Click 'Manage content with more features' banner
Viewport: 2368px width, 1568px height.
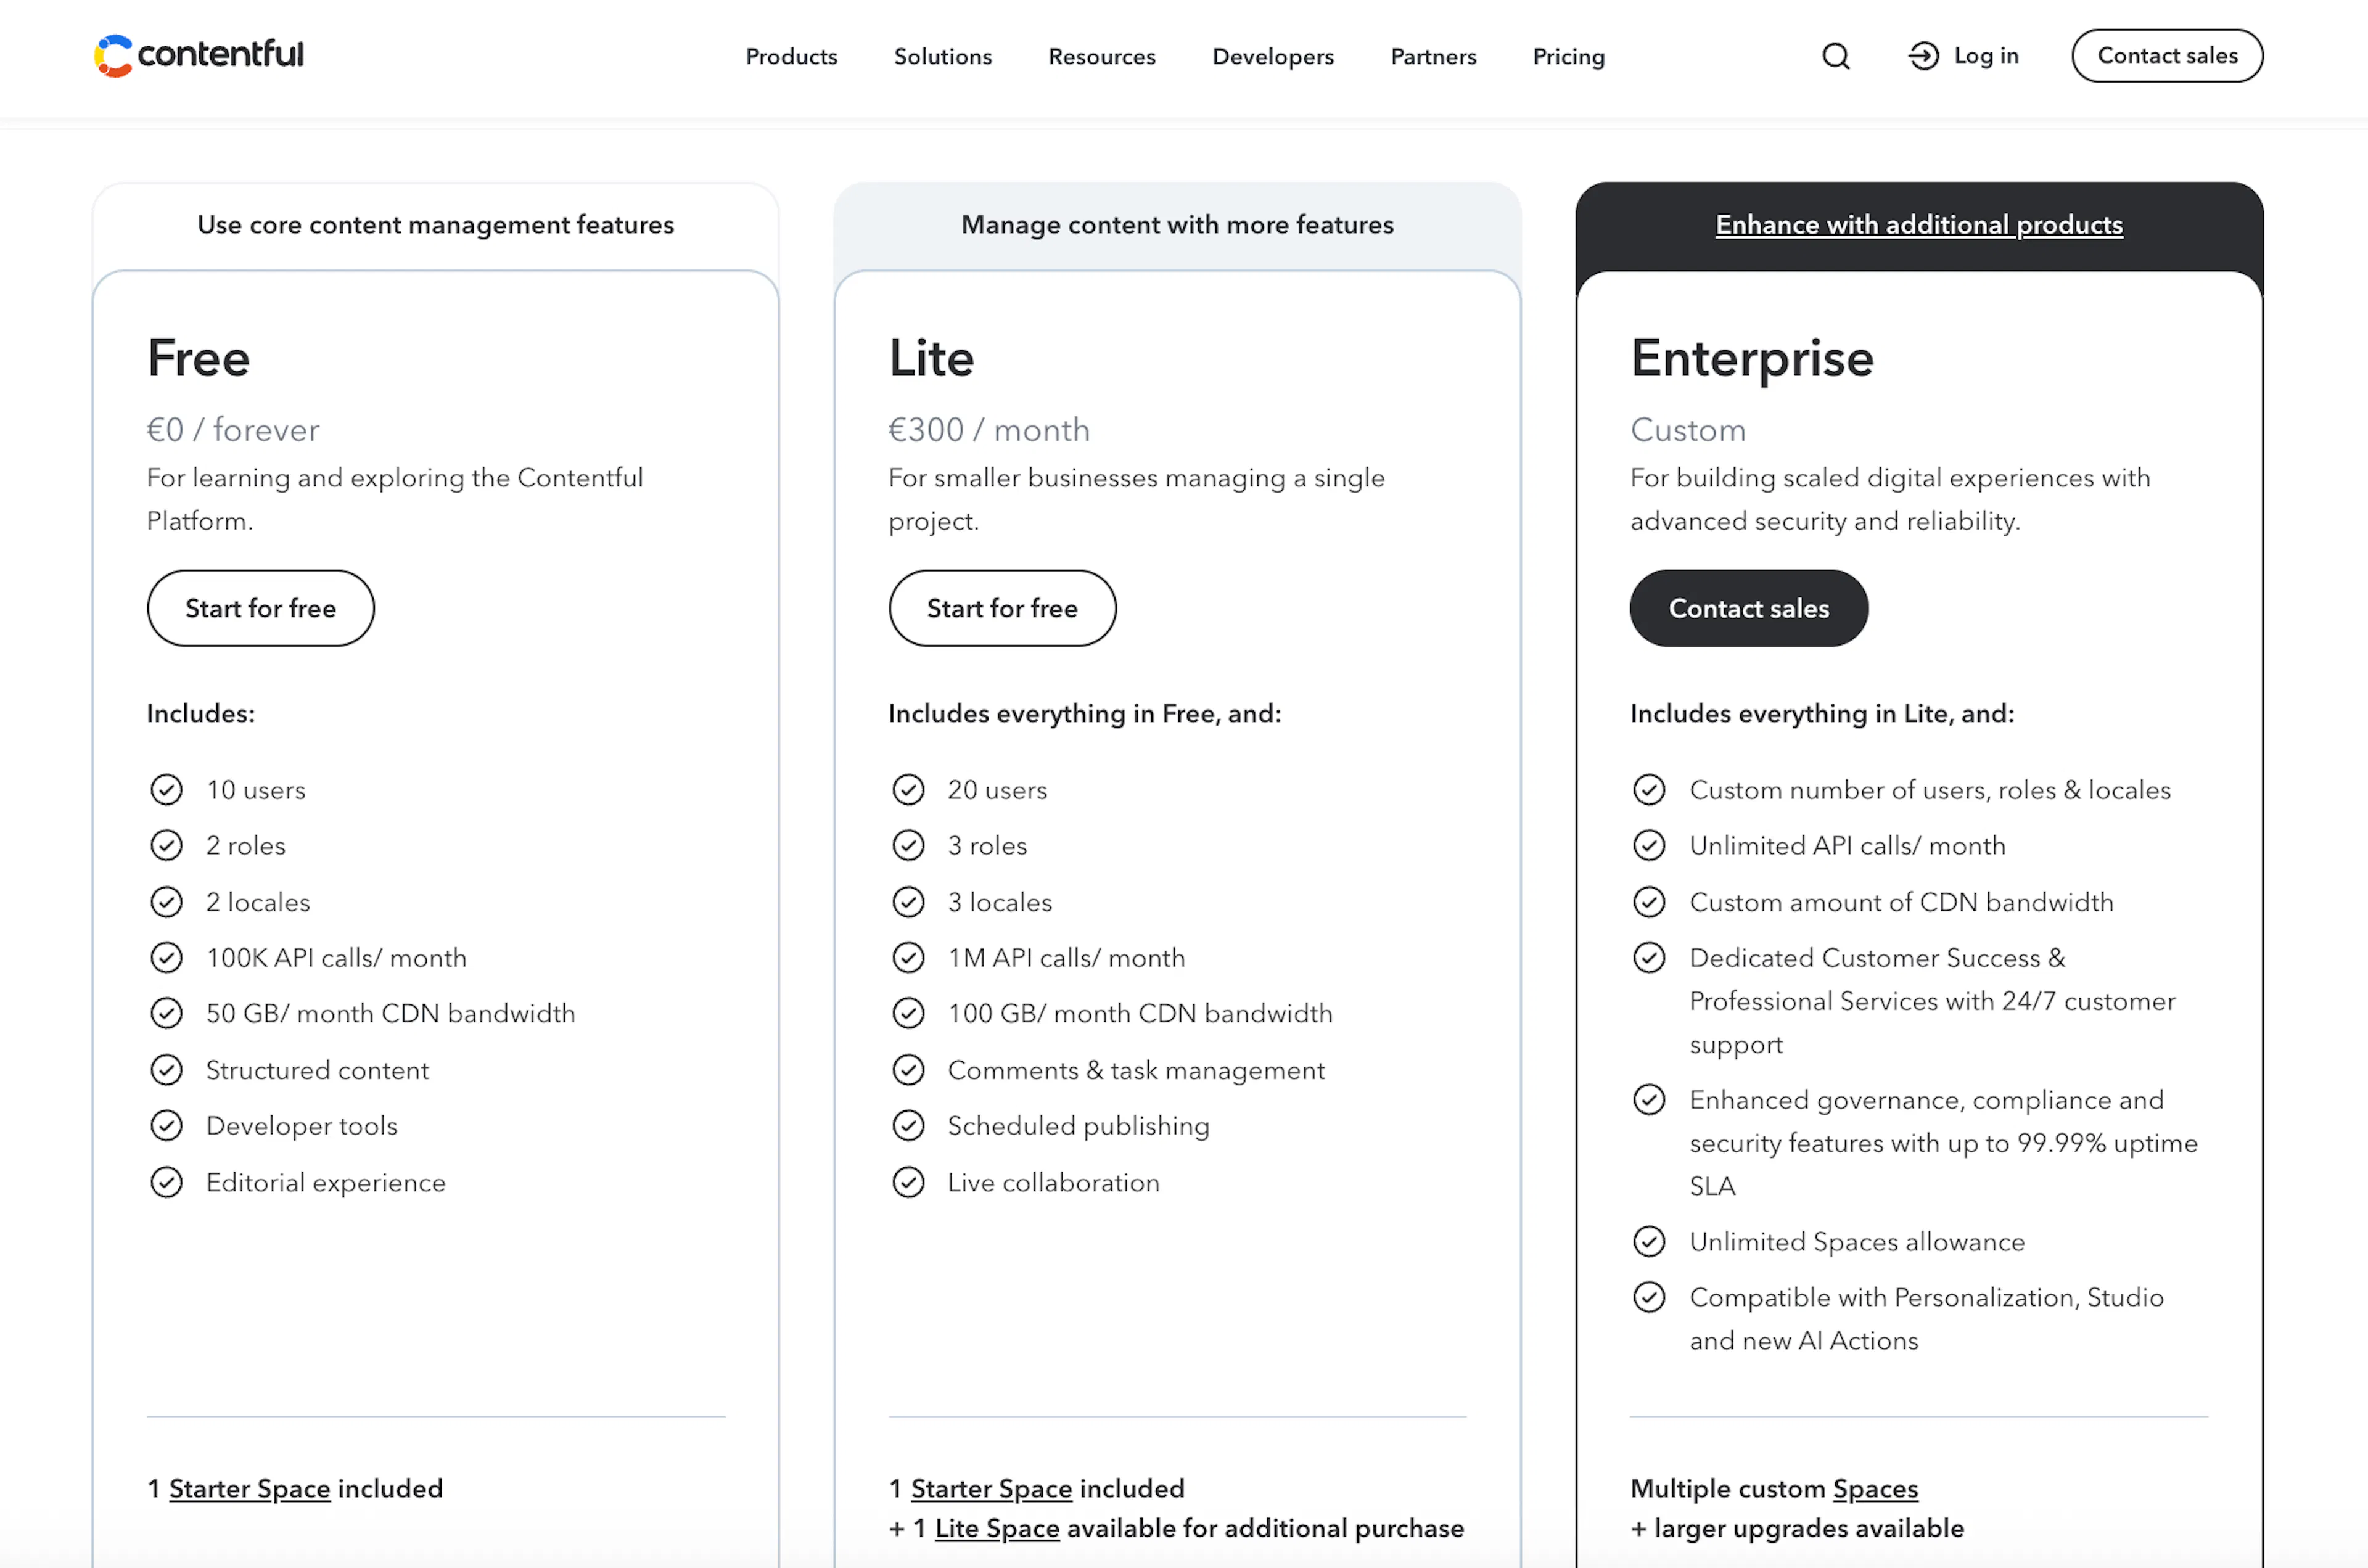point(1177,225)
